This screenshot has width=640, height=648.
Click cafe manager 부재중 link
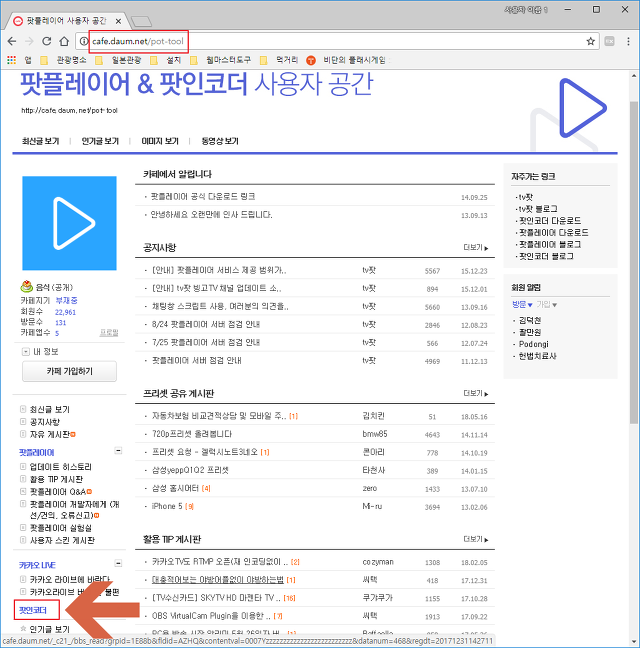66,300
